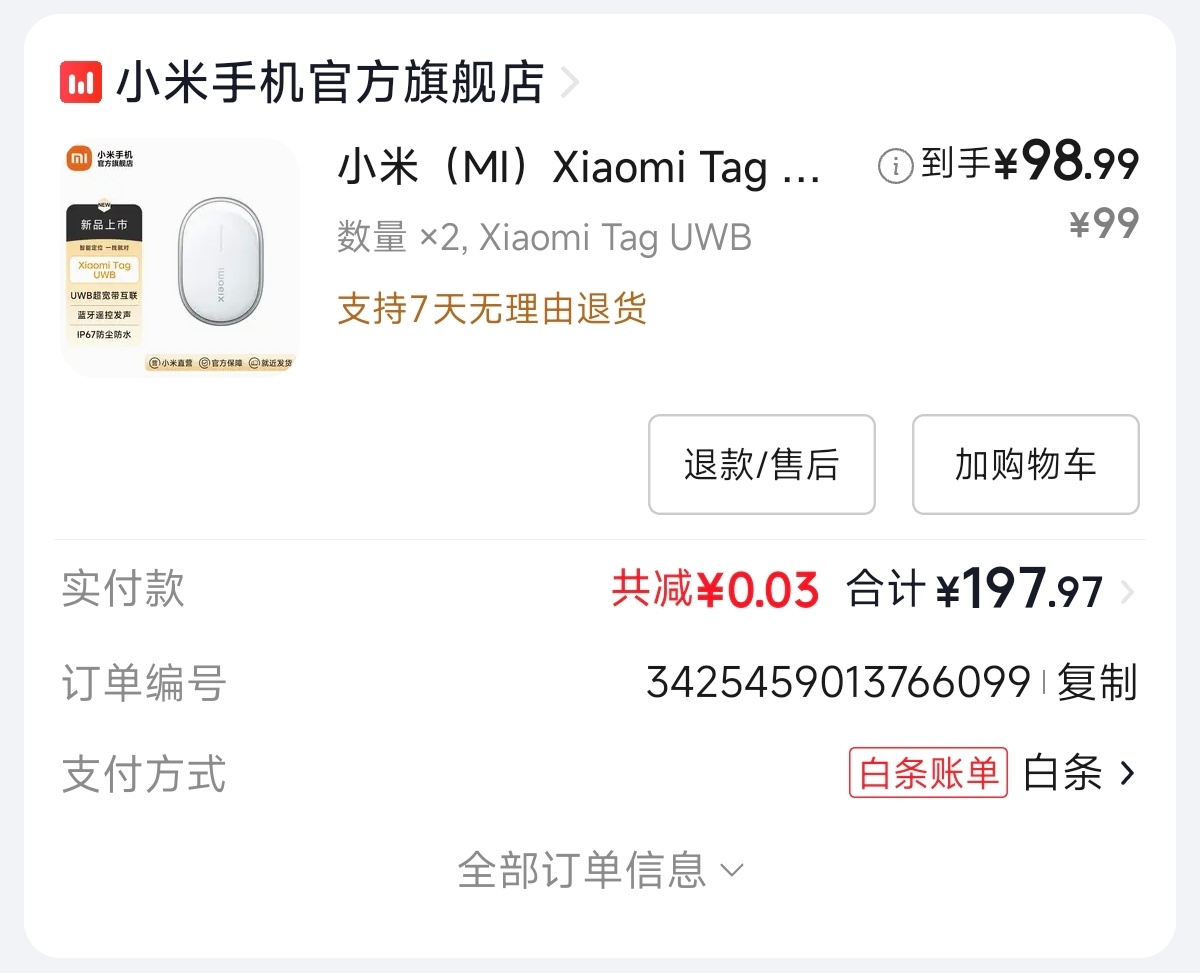Tap the 加购物车 add-to-cart button
This screenshot has width=1200, height=973.
click(1025, 464)
